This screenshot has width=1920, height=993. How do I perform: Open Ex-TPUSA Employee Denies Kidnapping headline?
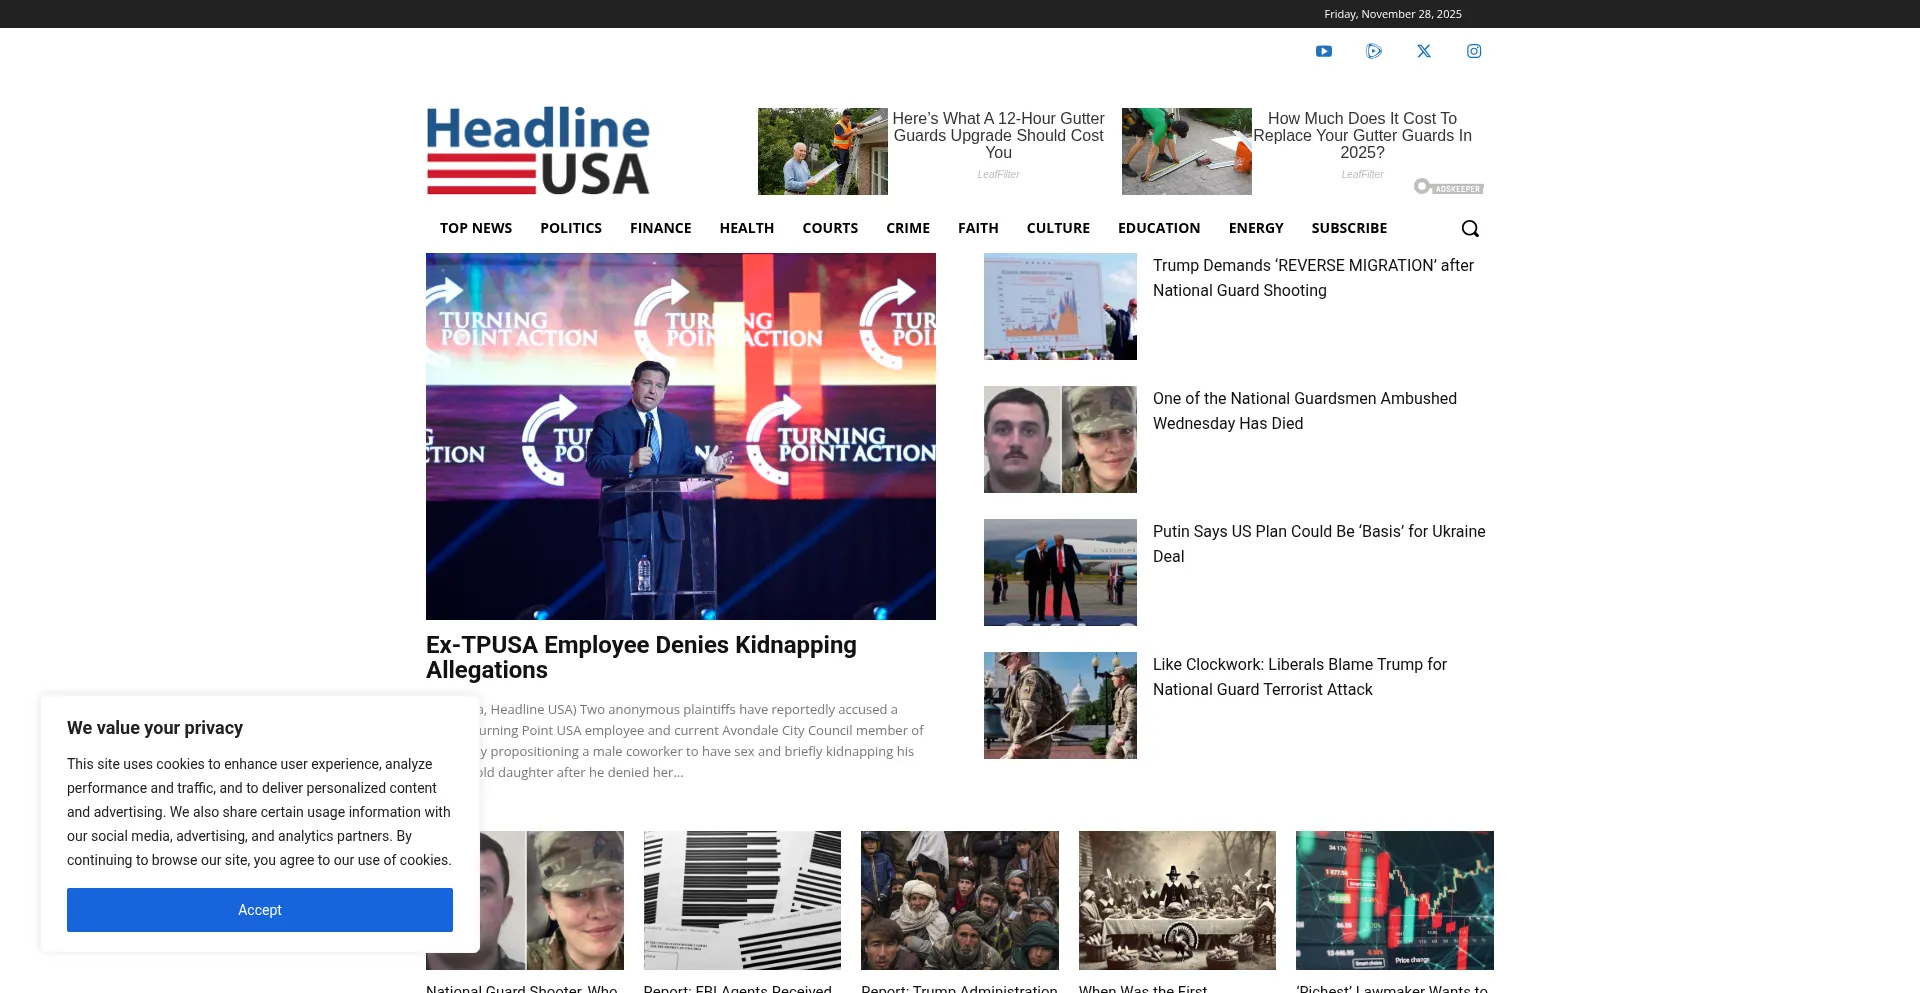click(641, 657)
